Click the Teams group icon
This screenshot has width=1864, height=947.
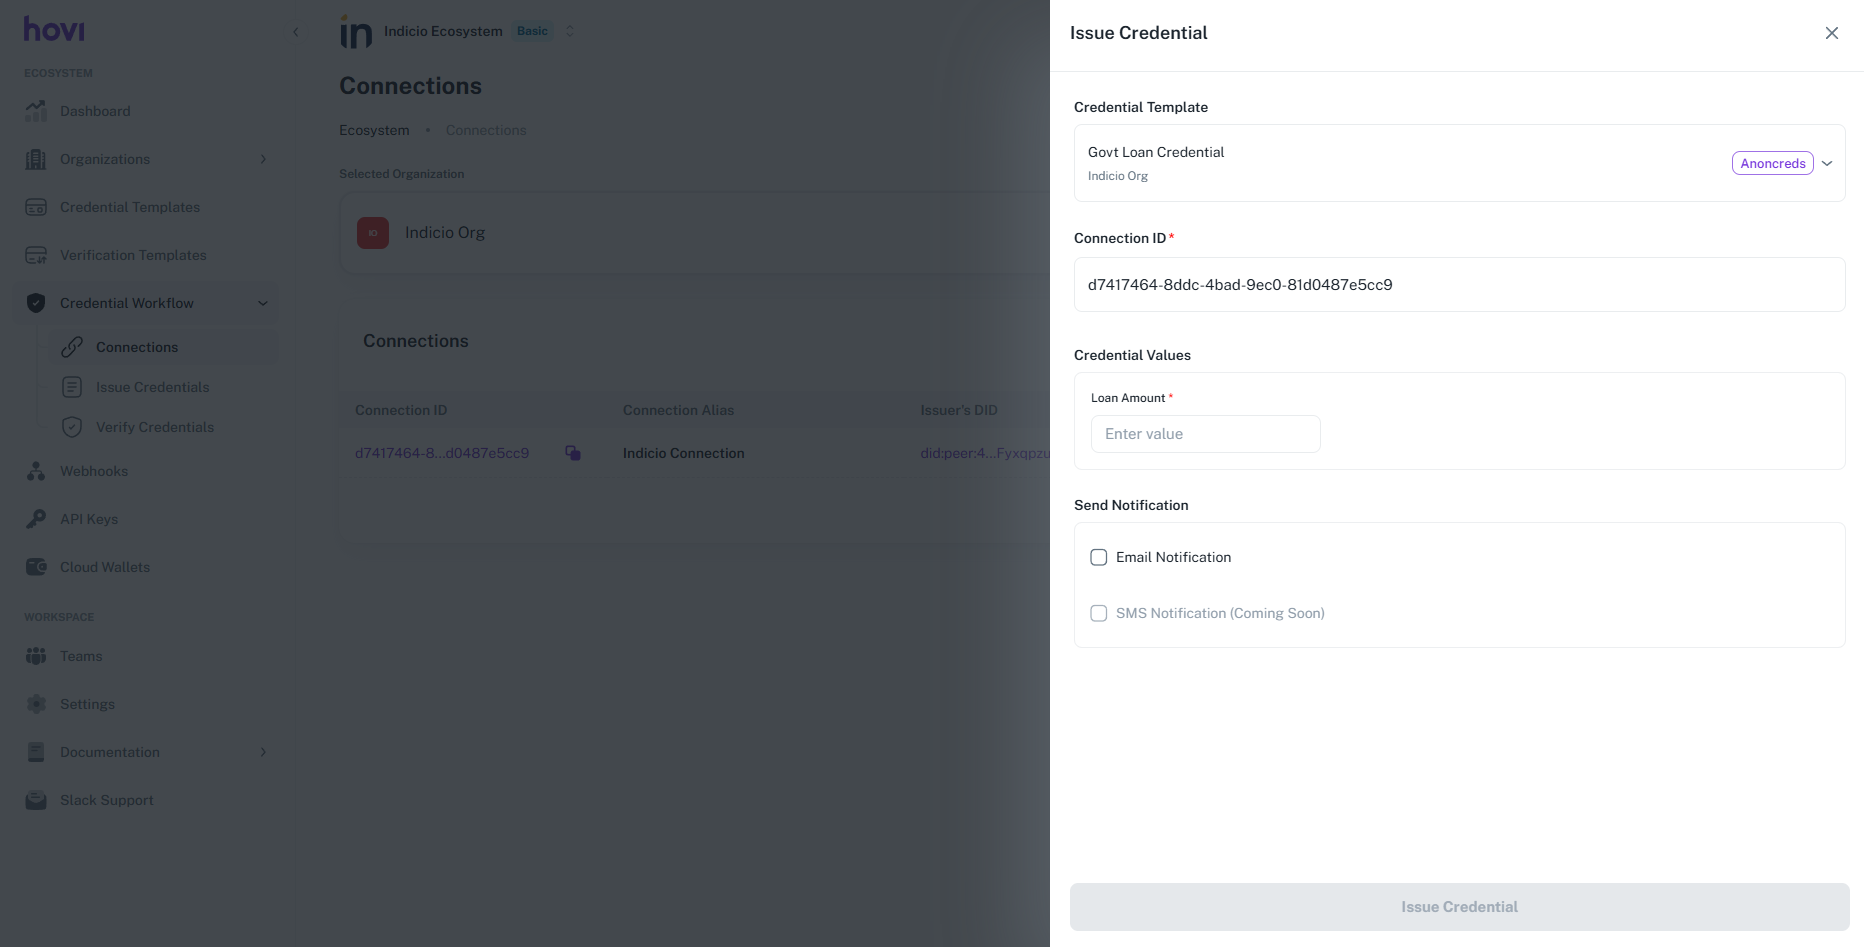pyautogui.click(x=36, y=656)
